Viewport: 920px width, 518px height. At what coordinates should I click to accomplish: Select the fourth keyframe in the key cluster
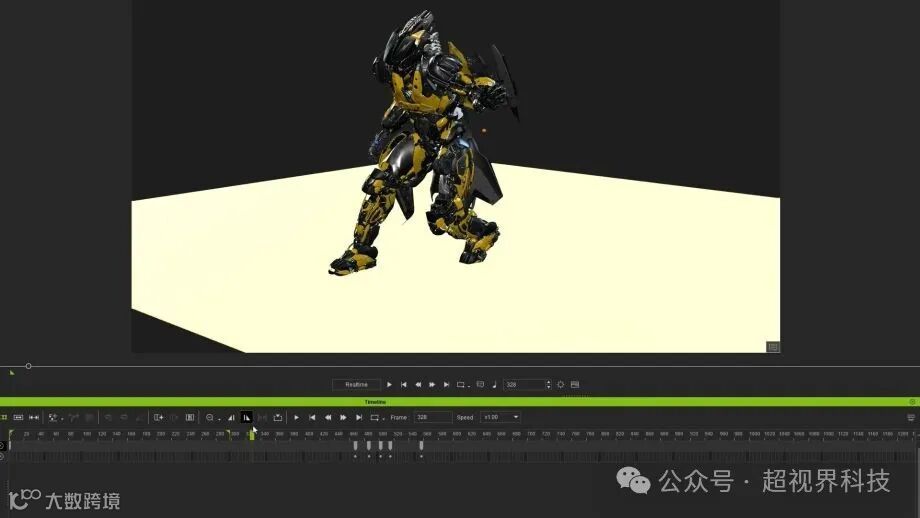(x=390, y=446)
